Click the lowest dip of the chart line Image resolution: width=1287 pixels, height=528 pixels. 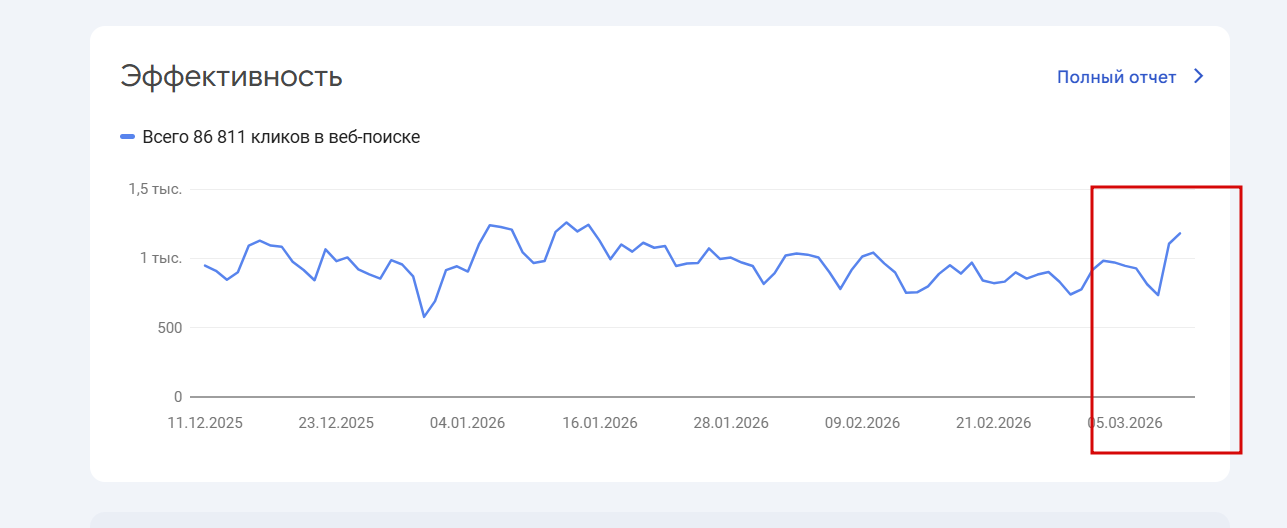pos(424,317)
